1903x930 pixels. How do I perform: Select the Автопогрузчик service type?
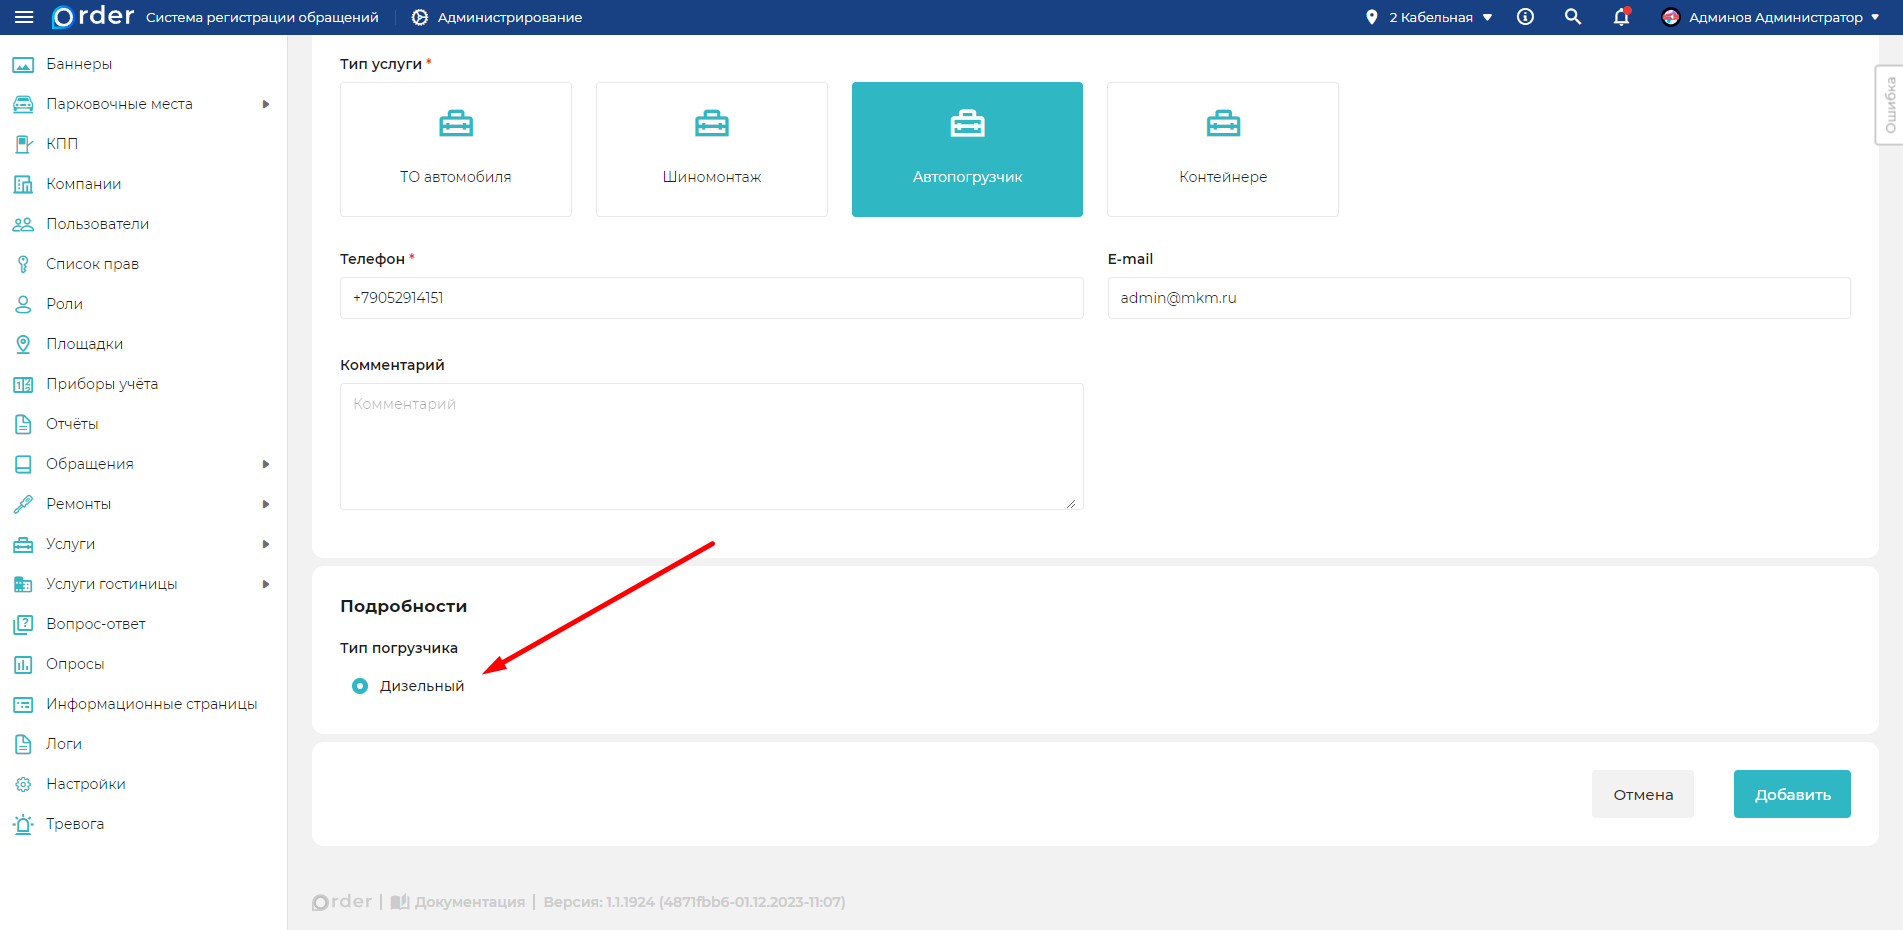click(x=967, y=149)
